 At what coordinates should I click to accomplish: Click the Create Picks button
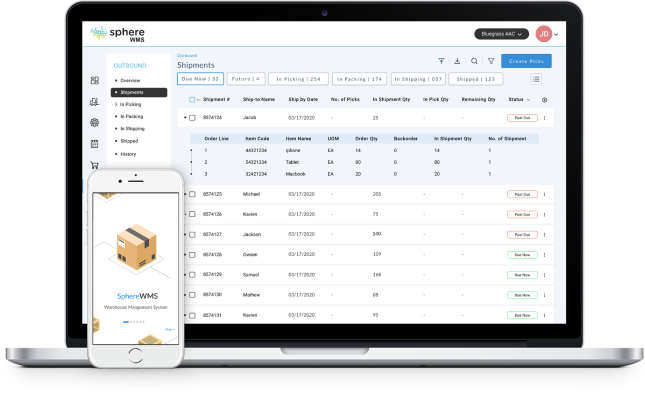coord(526,61)
